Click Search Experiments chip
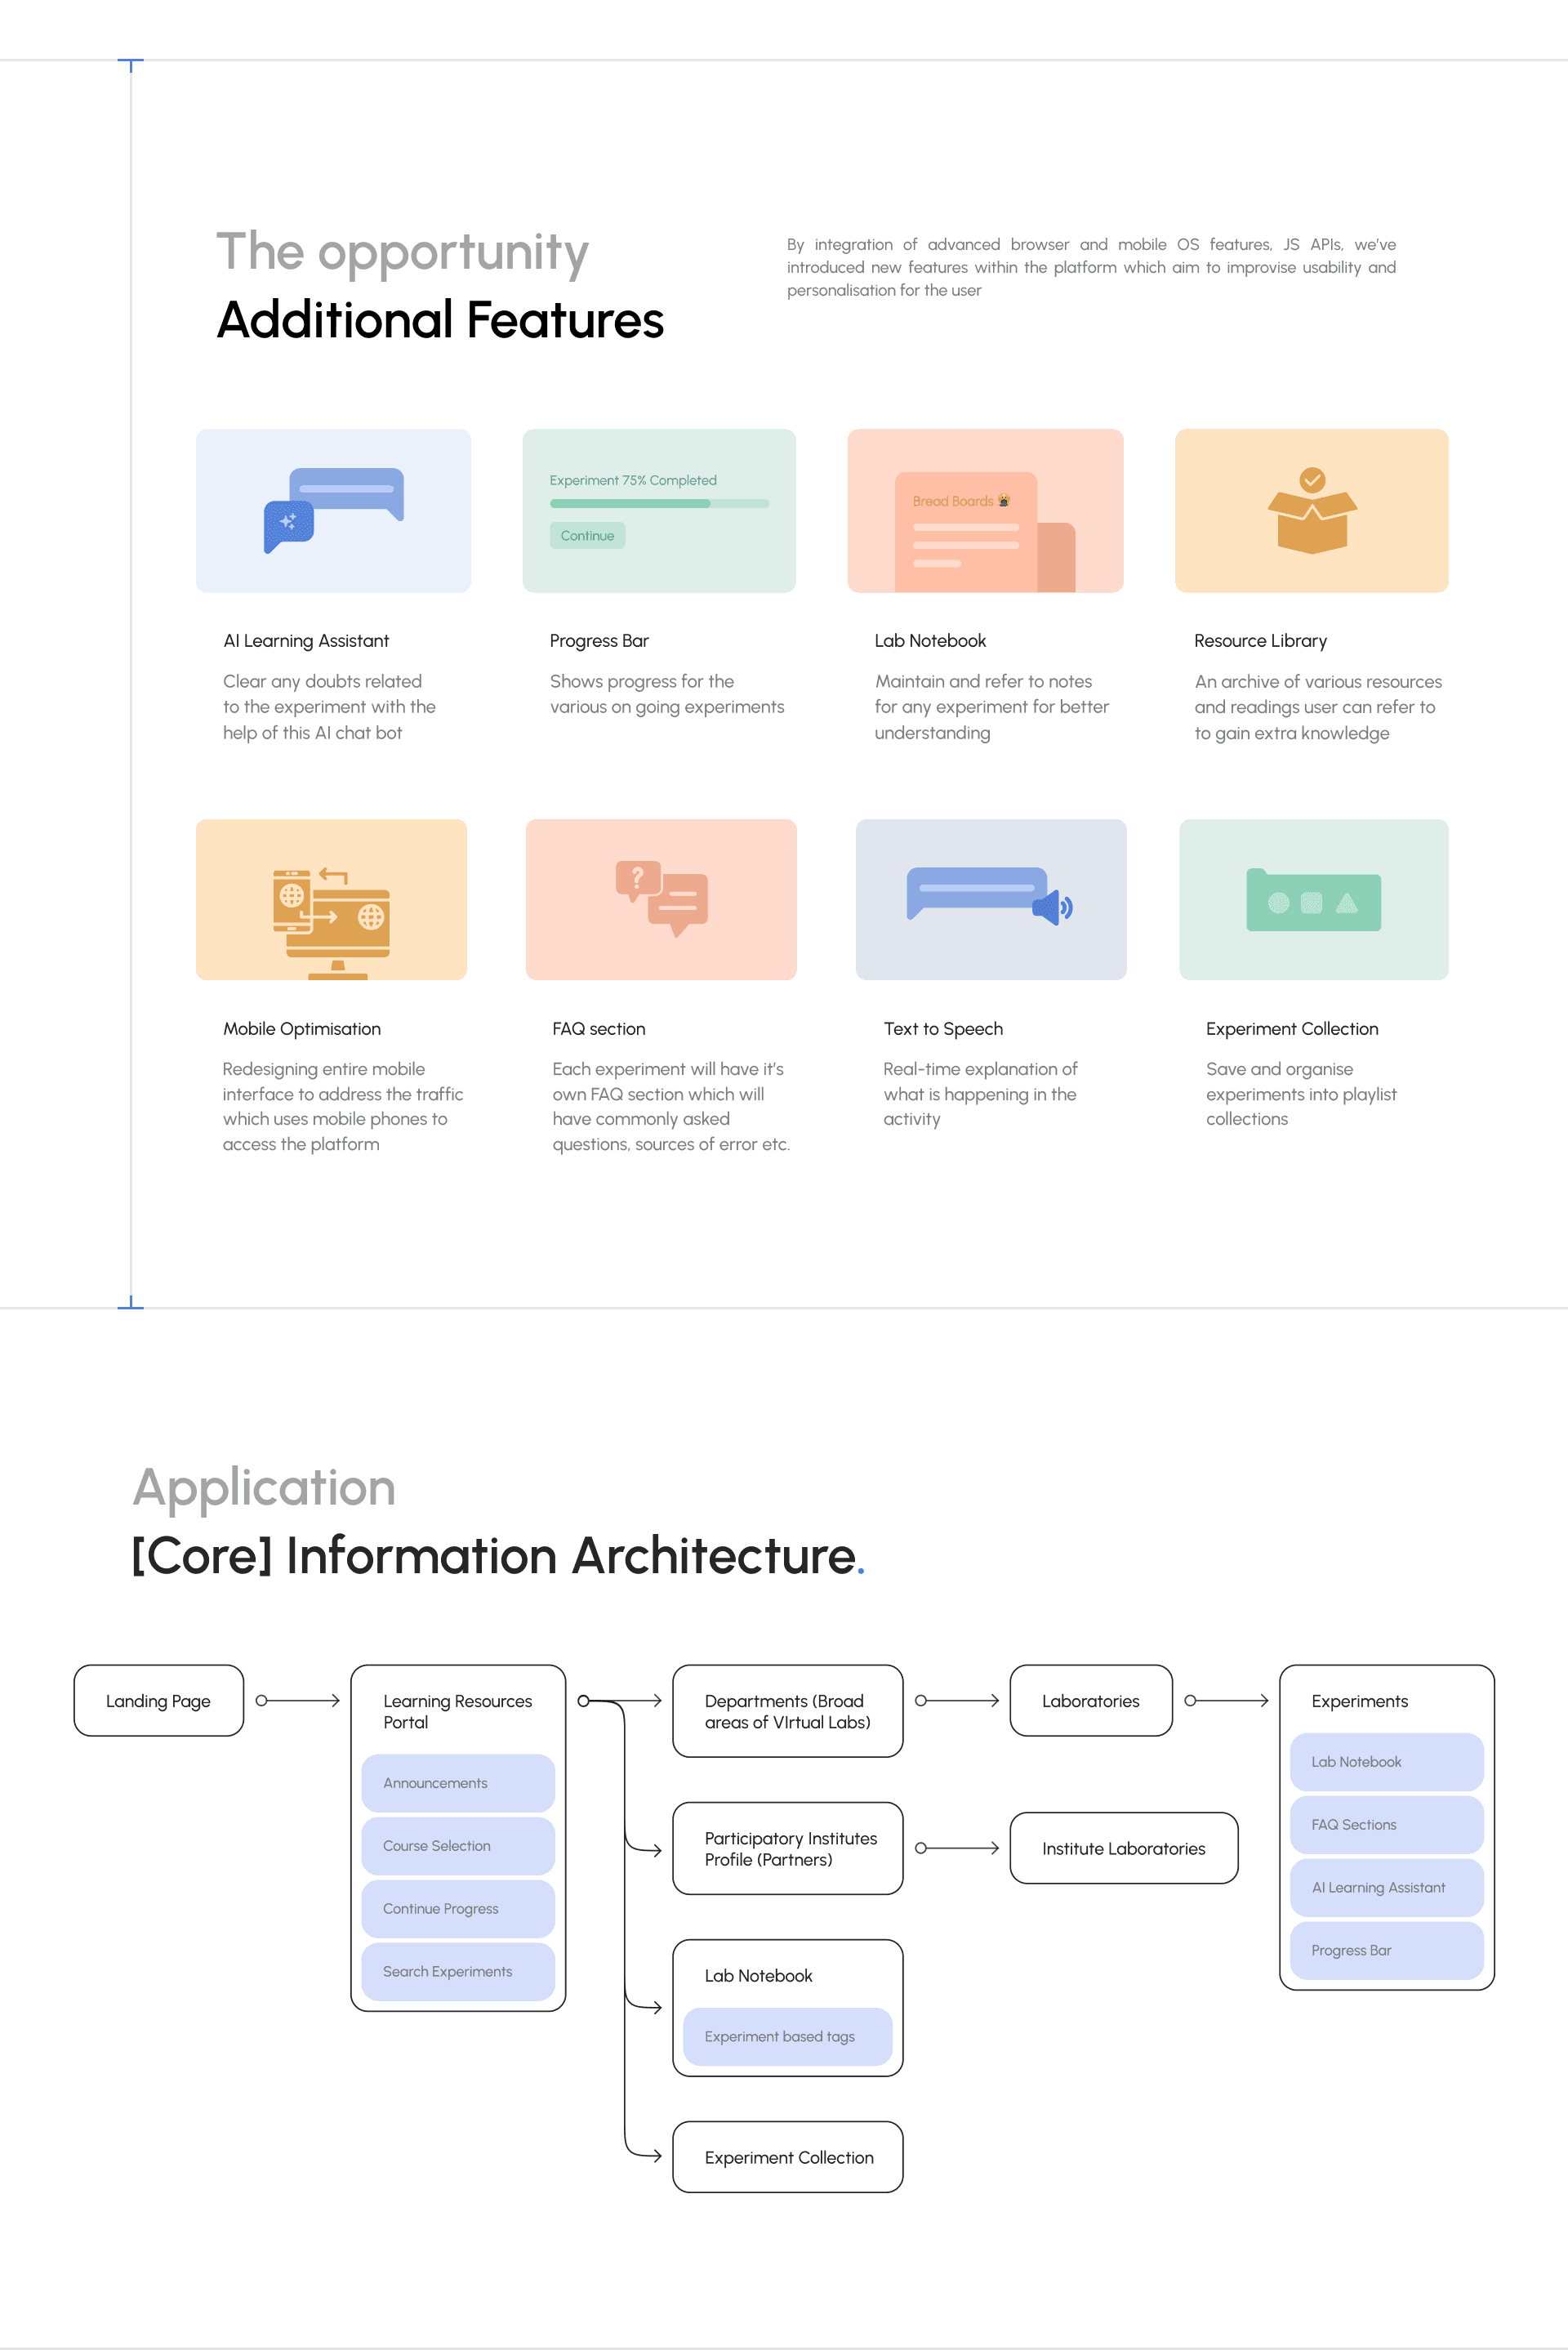 (457, 1972)
